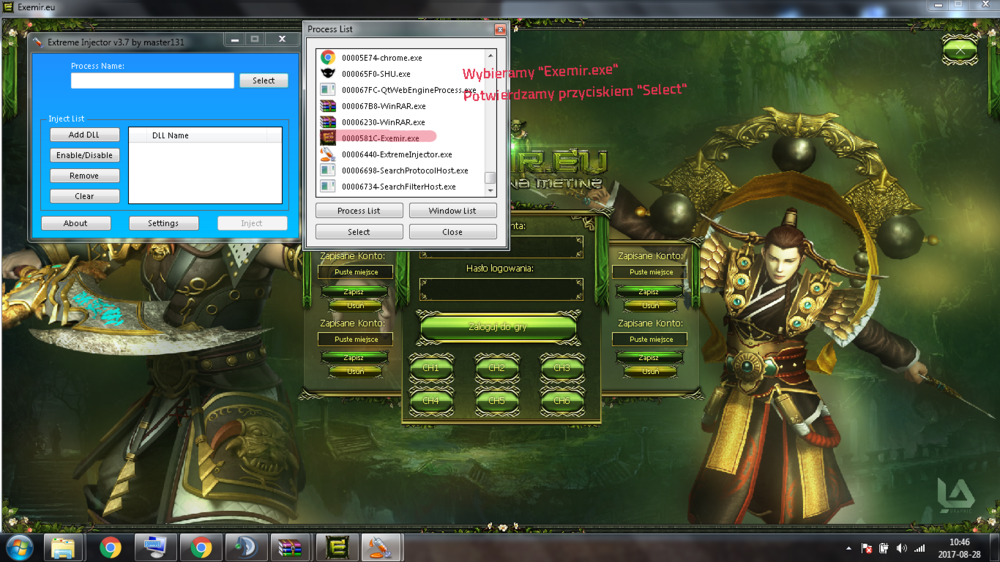1000x562 pixels.
Task: Click Process List button
Action: click(x=358, y=211)
